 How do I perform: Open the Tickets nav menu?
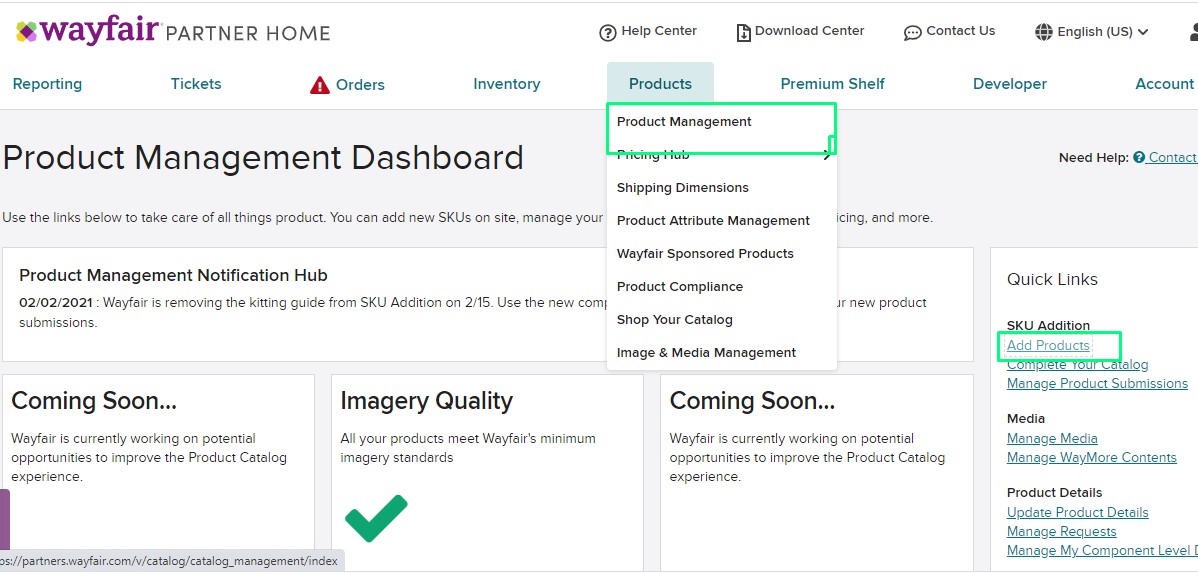196,84
